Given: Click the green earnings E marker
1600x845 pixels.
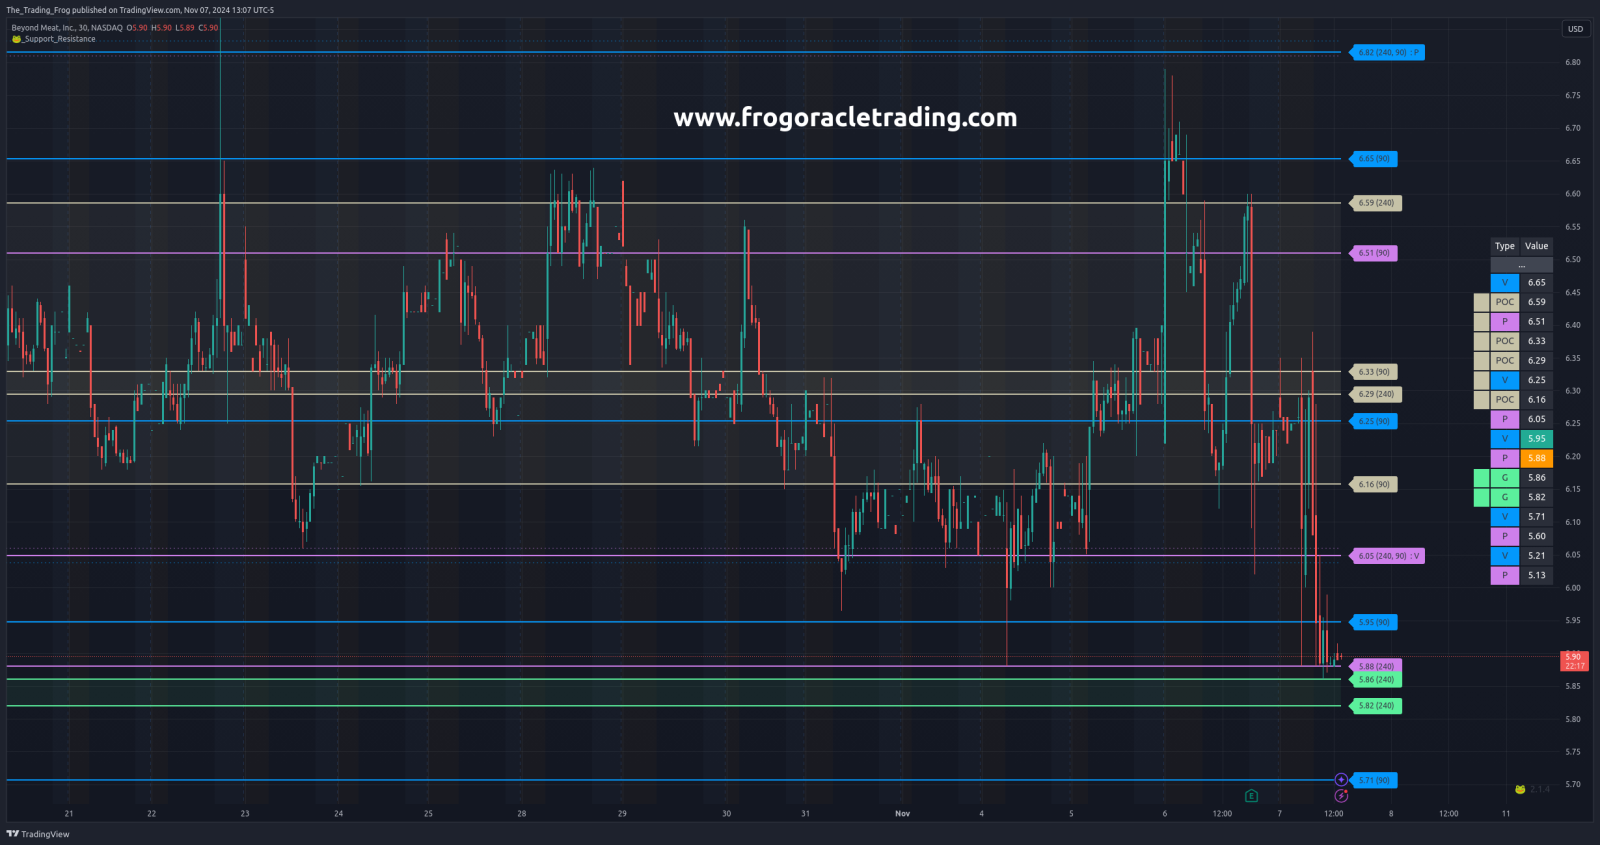Looking at the screenshot, I should [1251, 796].
